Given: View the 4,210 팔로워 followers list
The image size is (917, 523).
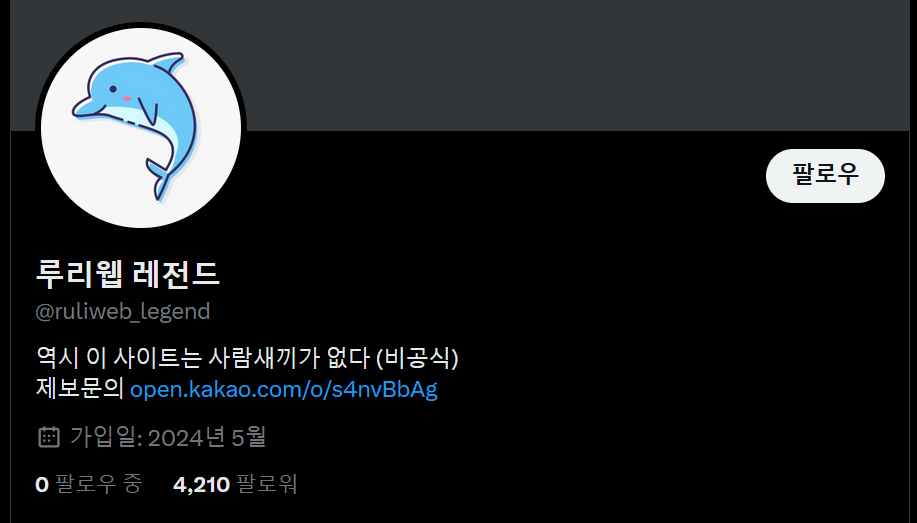Looking at the screenshot, I should tap(235, 484).
